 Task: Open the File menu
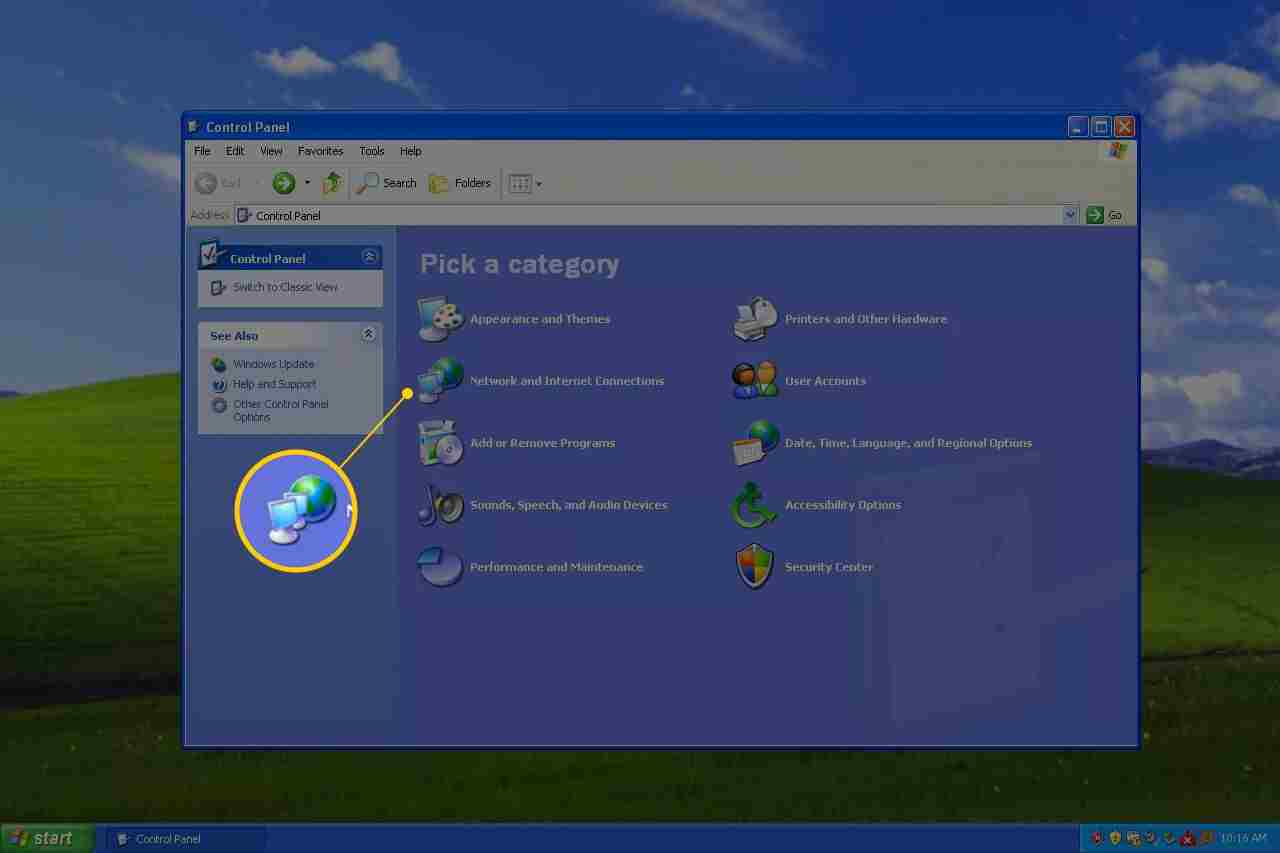click(202, 151)
